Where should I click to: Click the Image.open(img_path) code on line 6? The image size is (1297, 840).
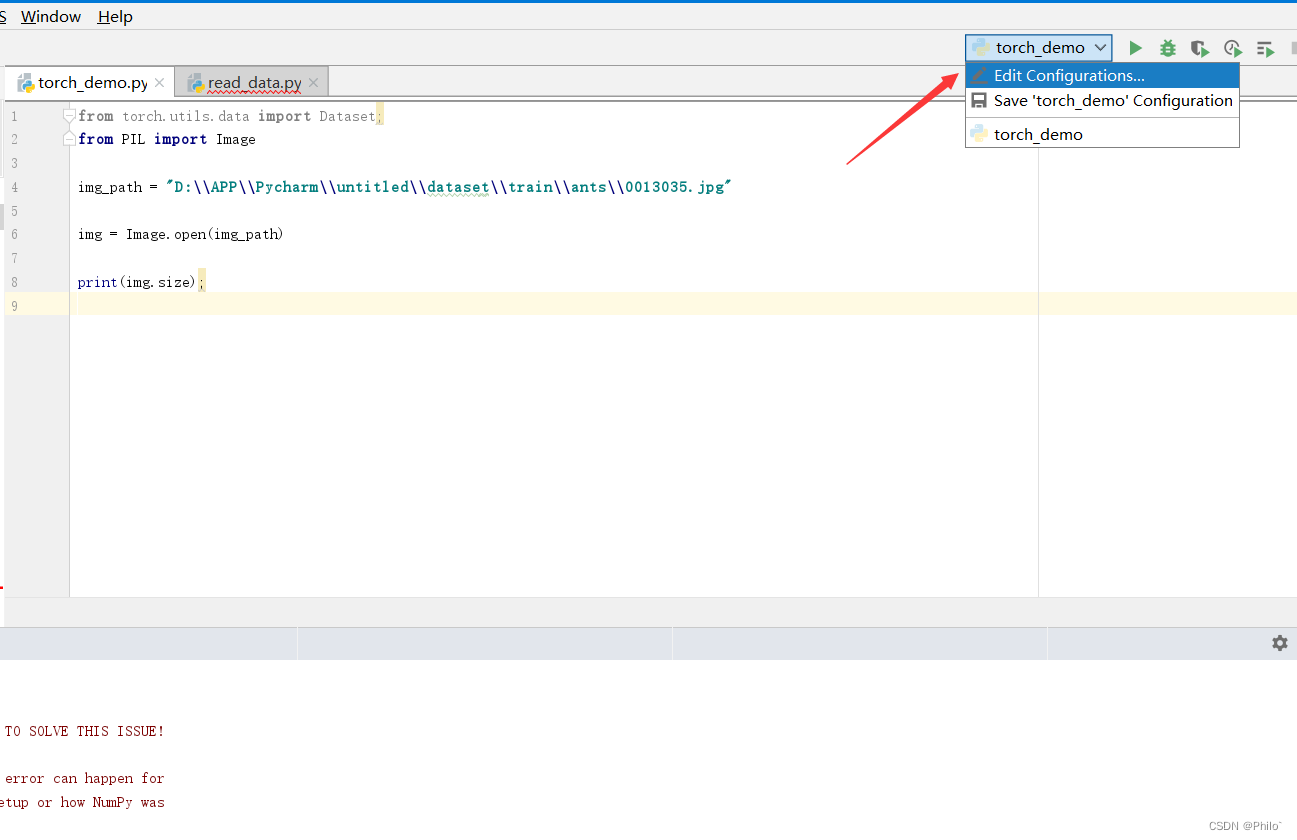(204, 234)
